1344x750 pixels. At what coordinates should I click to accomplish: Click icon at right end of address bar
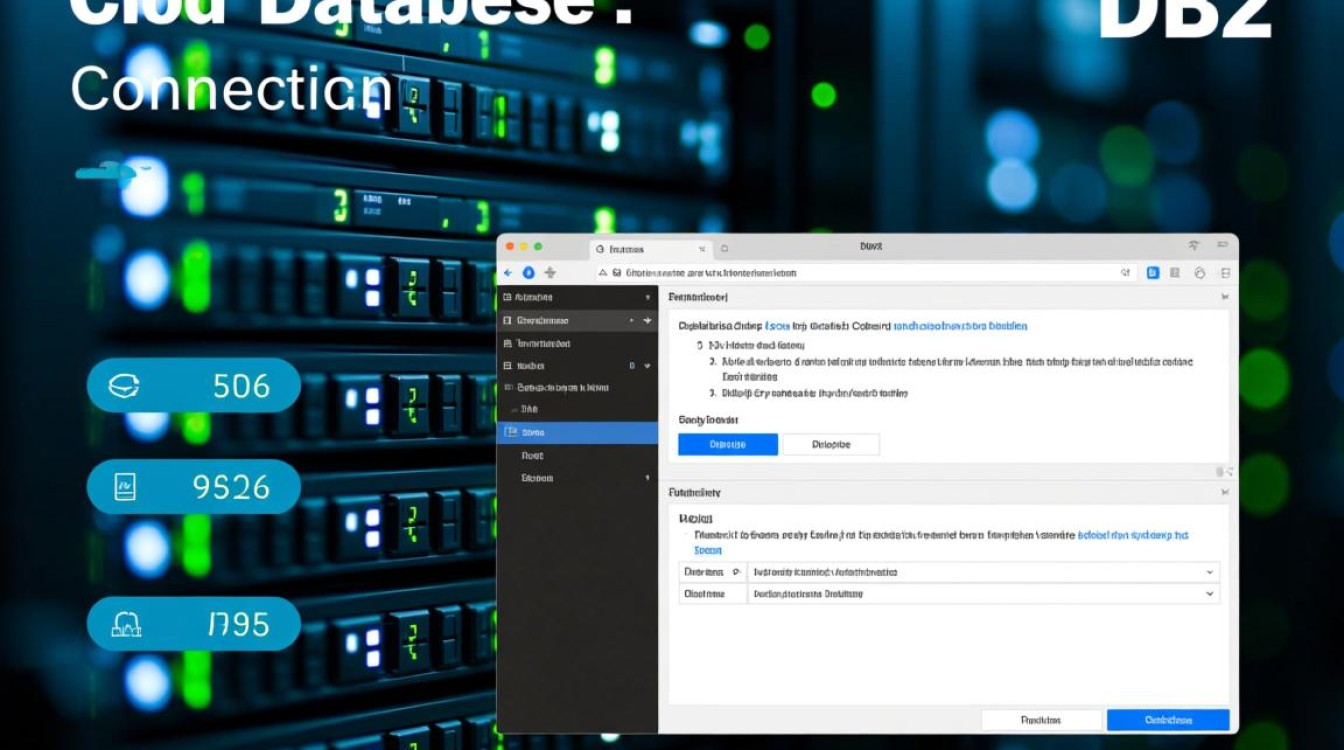tap(1125, 273)
